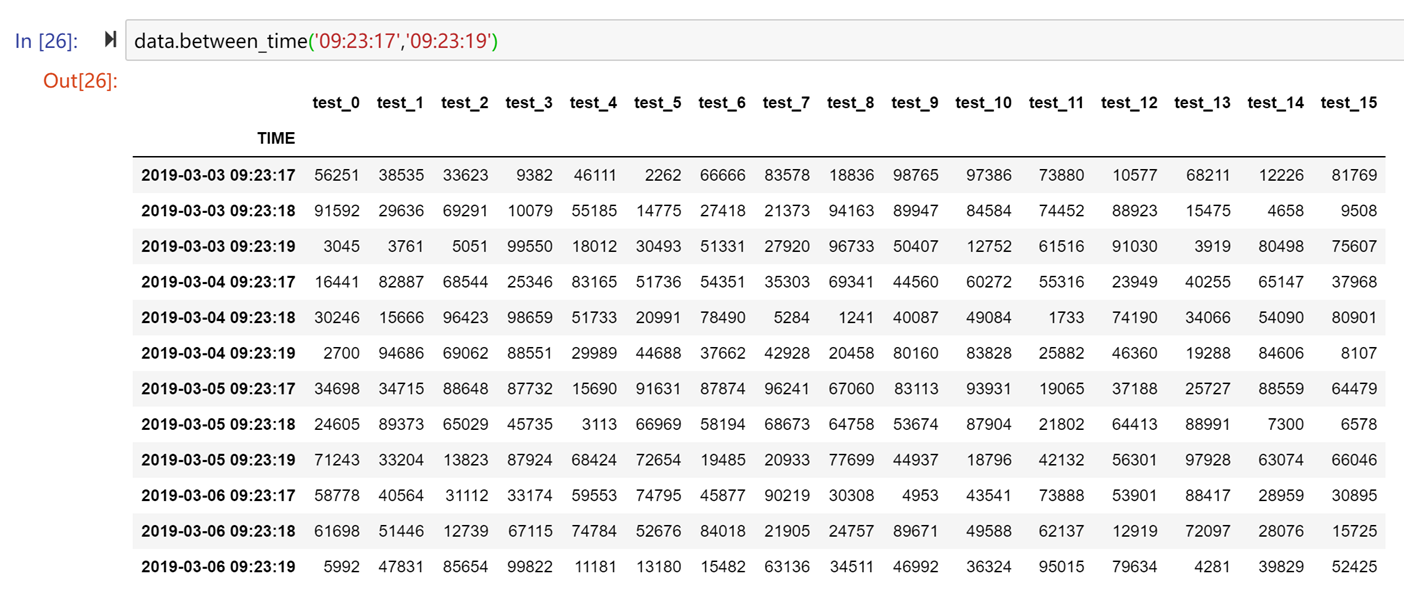Select the In [26] prompt label
Image resolution: width=1404 pixels, height=601 pixels.
tap(46, 41)
